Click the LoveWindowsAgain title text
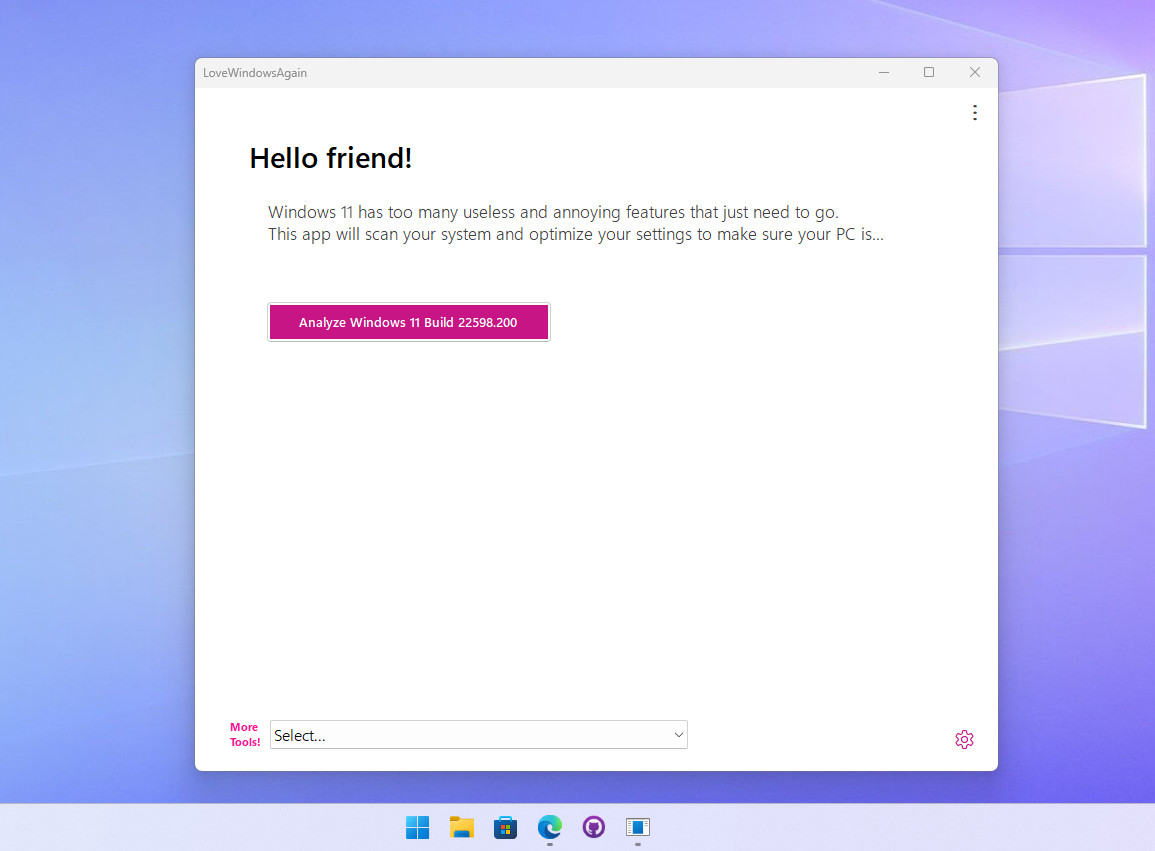 coord(255,73)
